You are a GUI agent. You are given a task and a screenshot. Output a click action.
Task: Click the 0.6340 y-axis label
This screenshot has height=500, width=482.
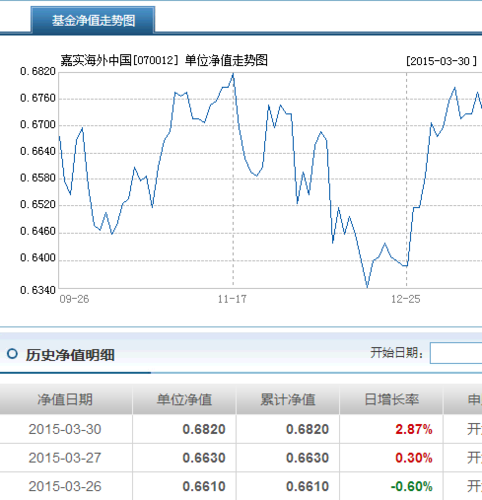(x=38, y=290)
